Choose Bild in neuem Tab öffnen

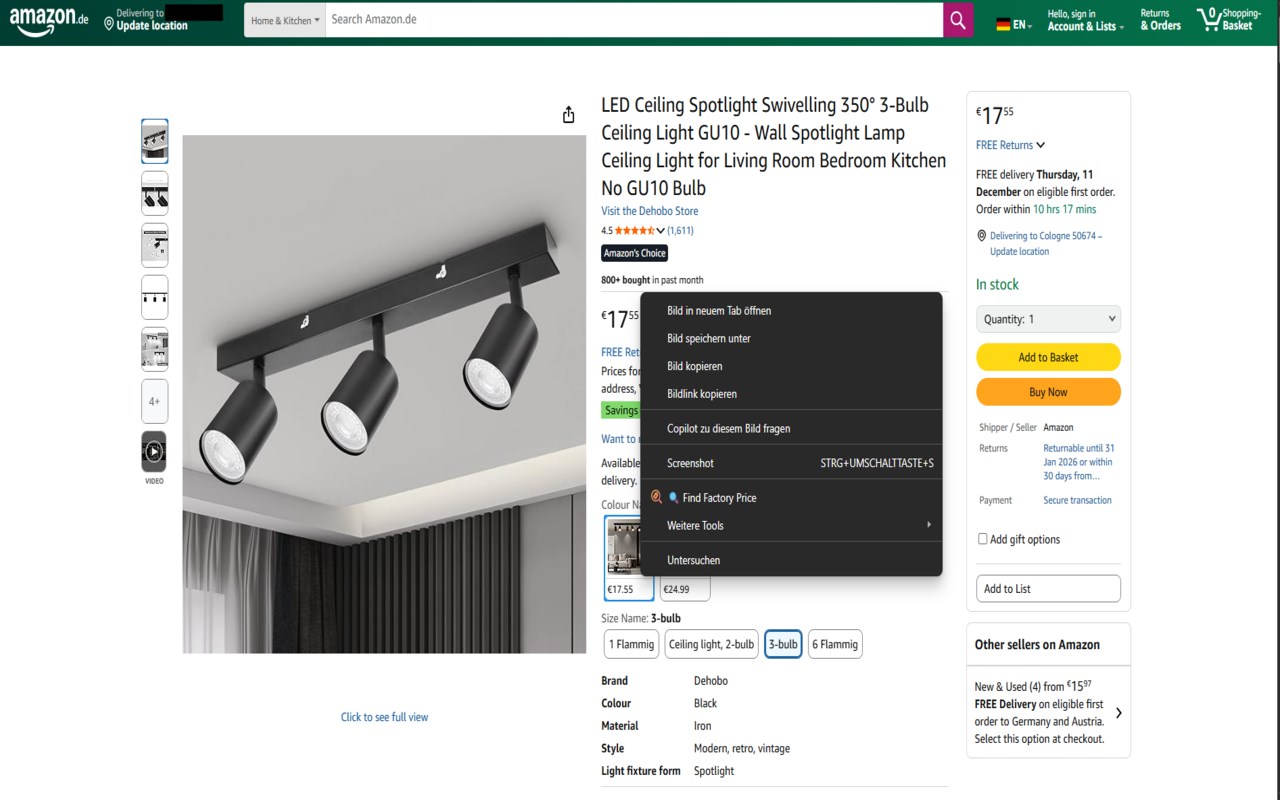791,310
